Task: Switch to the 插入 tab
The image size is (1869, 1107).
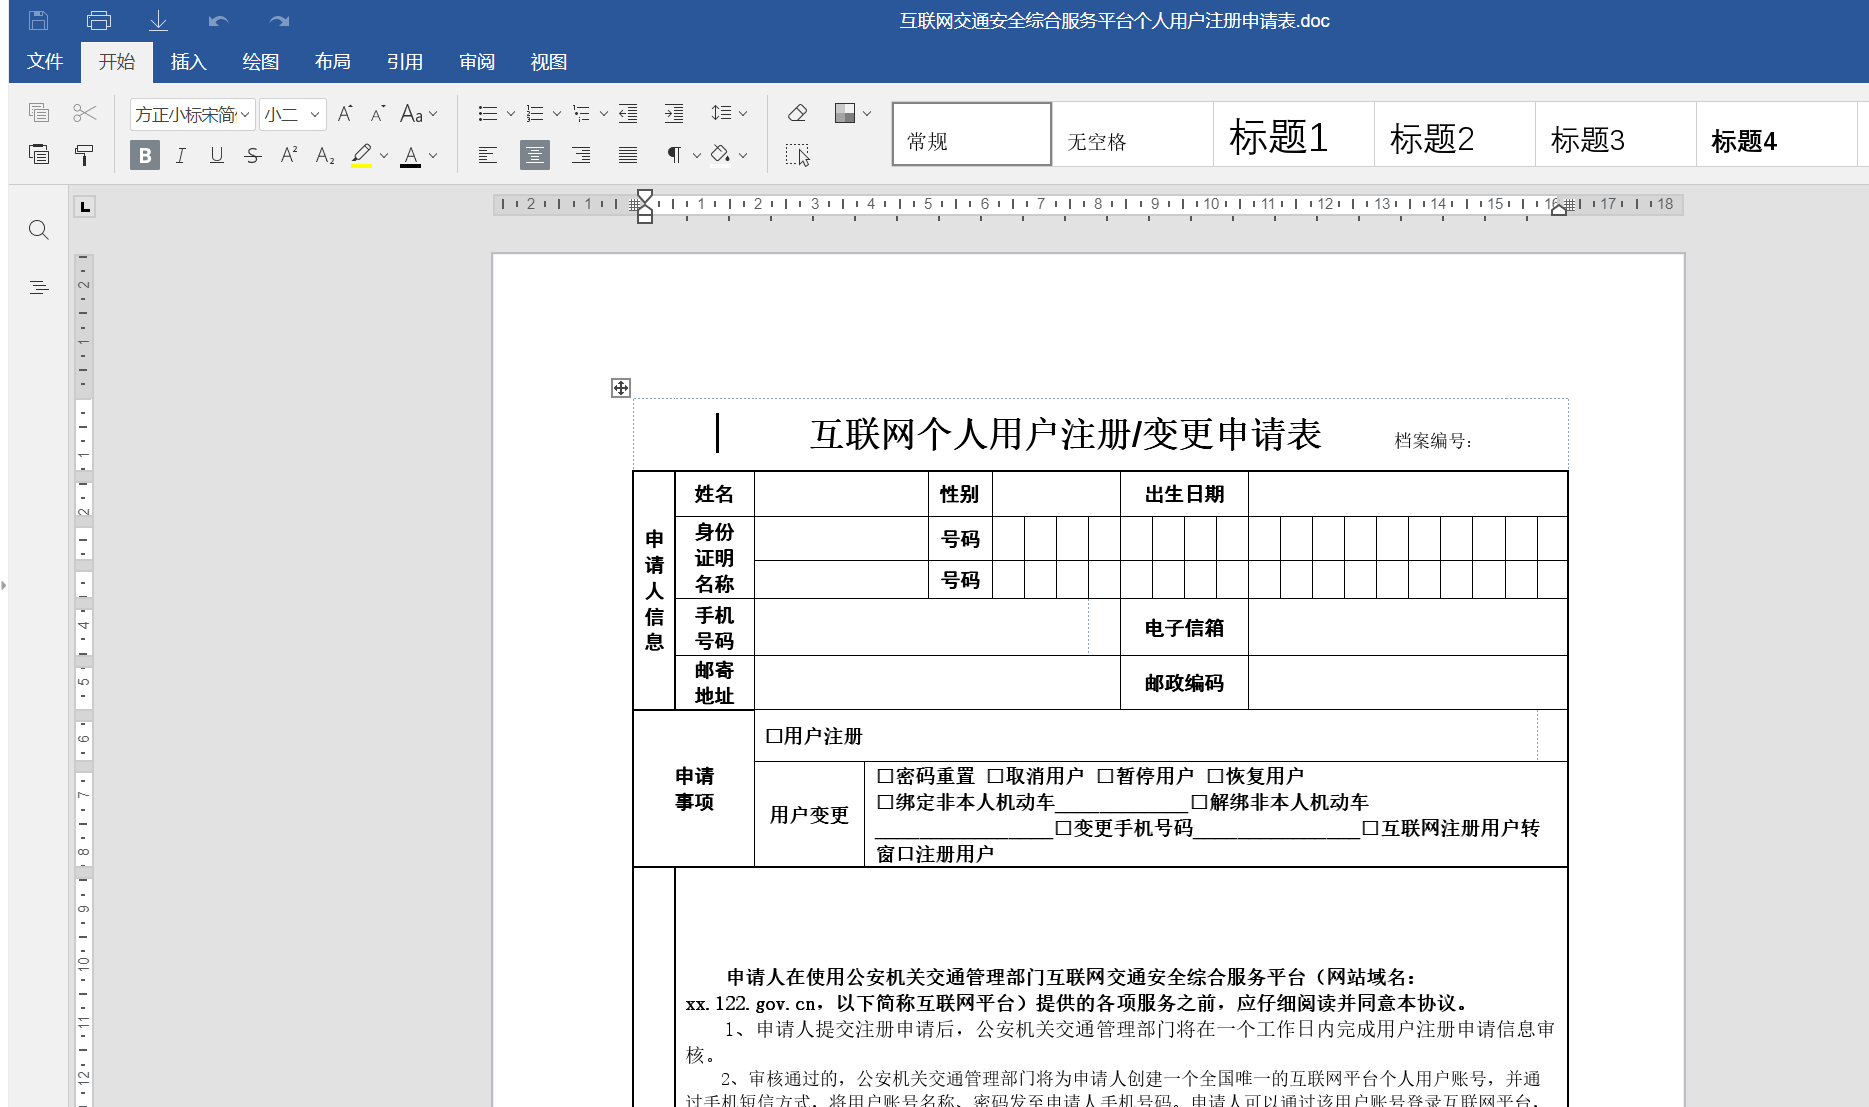Action: 188,62
